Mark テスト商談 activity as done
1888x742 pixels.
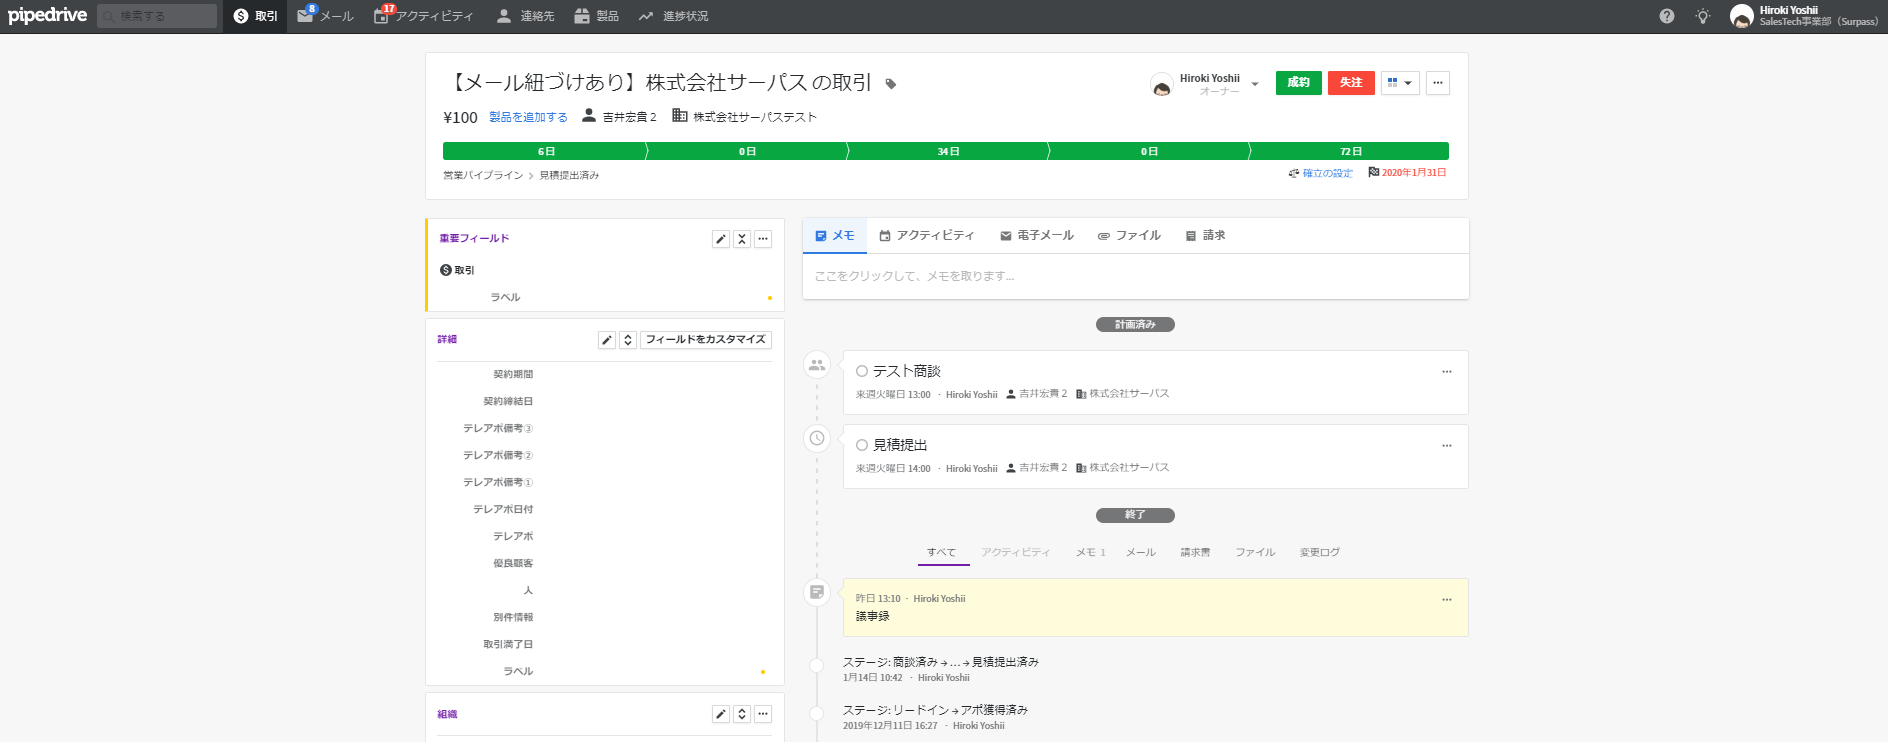[x=862, y=371]
